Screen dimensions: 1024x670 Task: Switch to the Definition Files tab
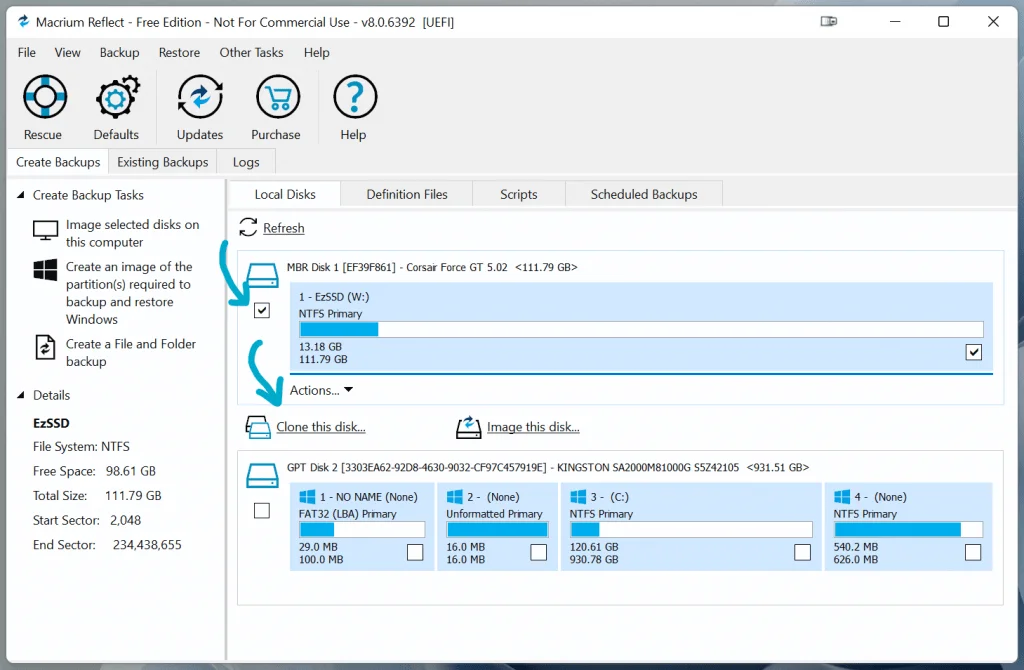[407, 195]
